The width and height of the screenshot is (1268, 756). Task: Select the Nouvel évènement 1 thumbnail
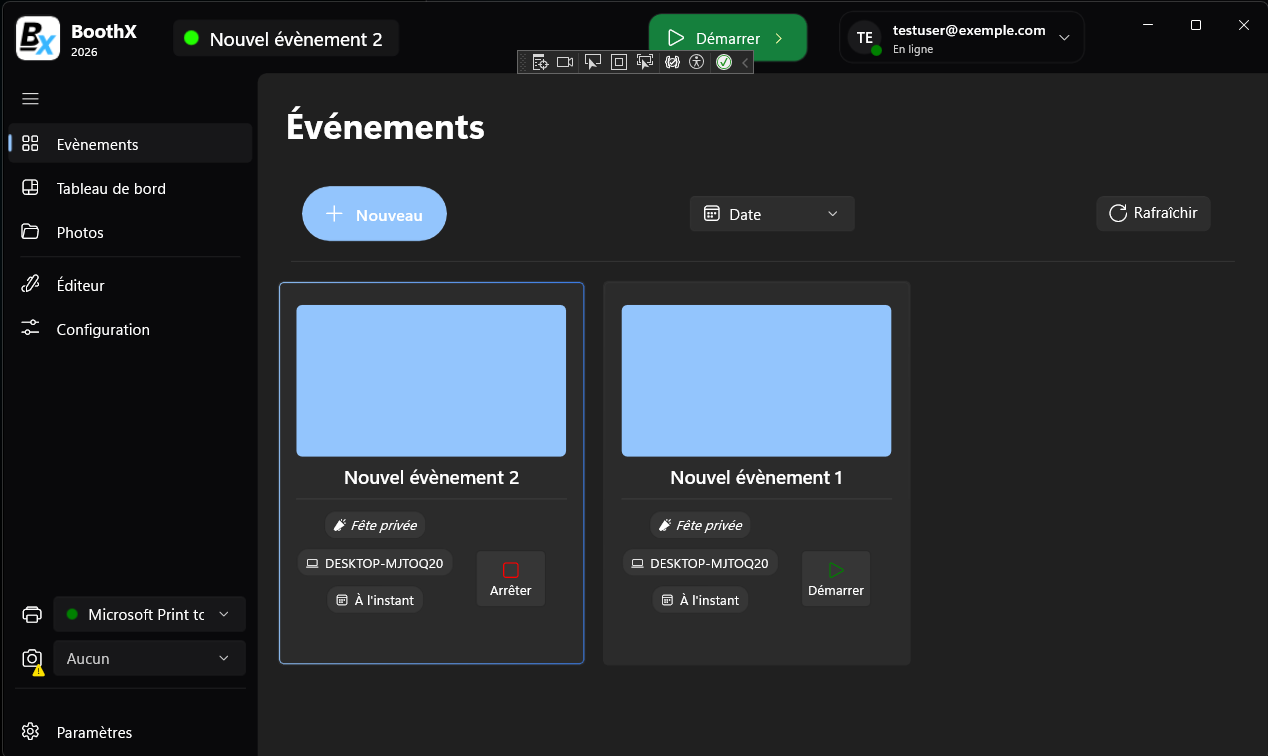pos(756,381)
